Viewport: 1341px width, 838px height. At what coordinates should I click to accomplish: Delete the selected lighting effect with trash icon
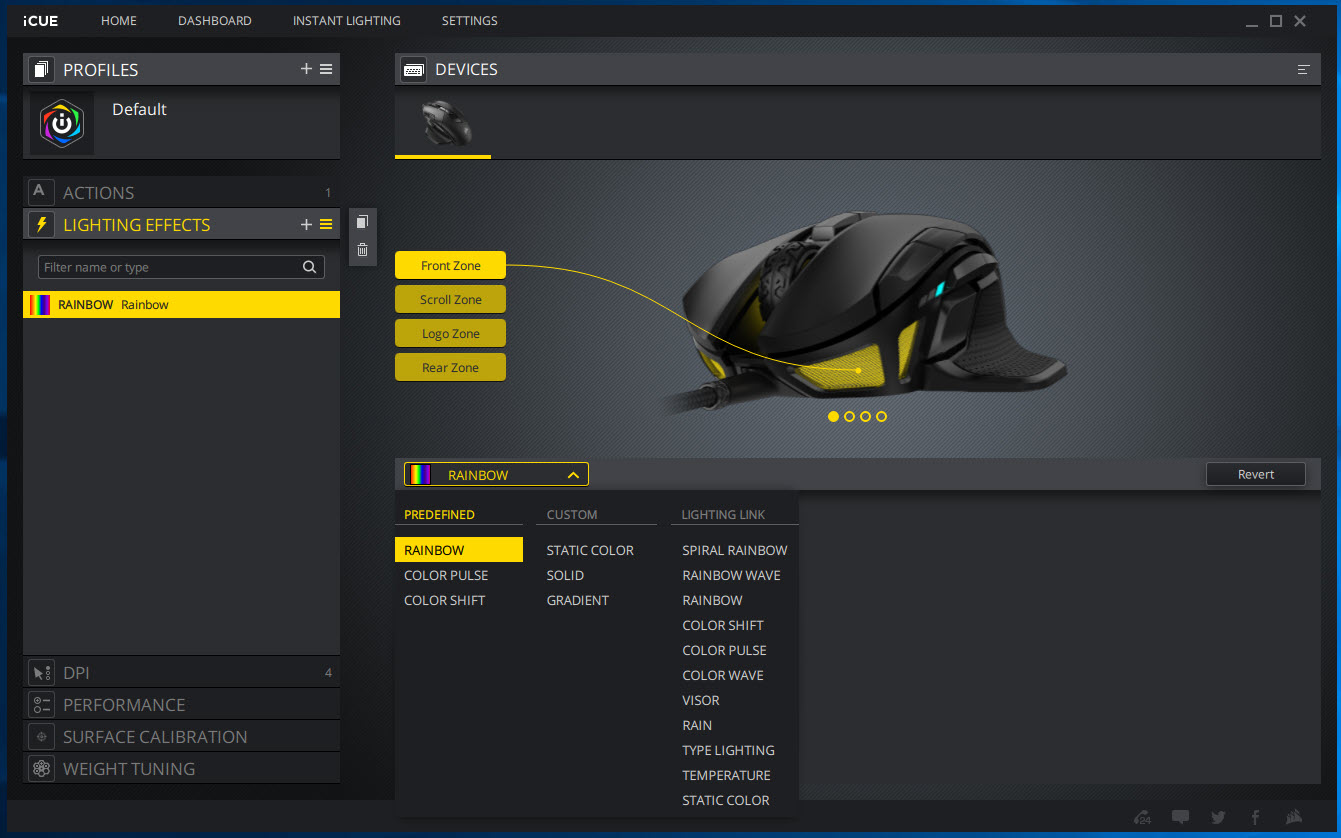tap(362, 250)
